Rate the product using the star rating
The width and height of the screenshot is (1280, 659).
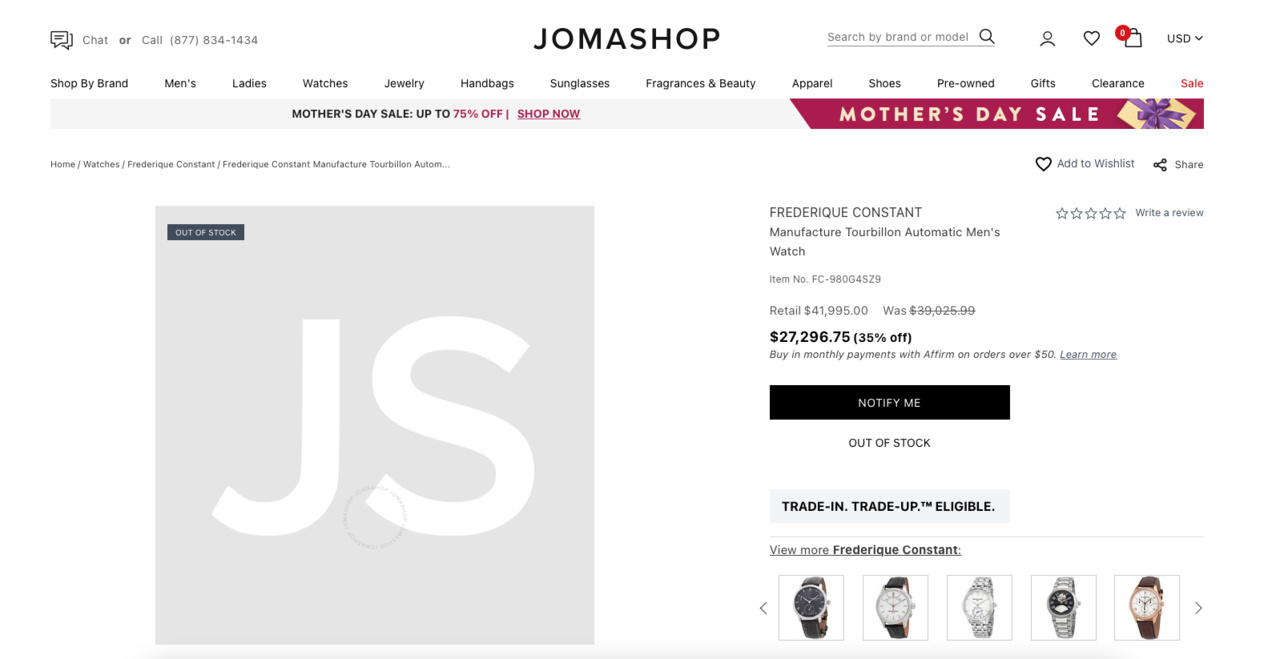click(1090, 213)
